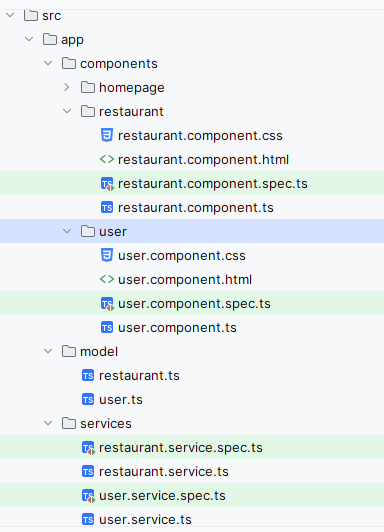Viewport: 384px width, 532px height.
Task: Click the test TS icon of restaurant.component.spec.ts
Action: point(107,184)
